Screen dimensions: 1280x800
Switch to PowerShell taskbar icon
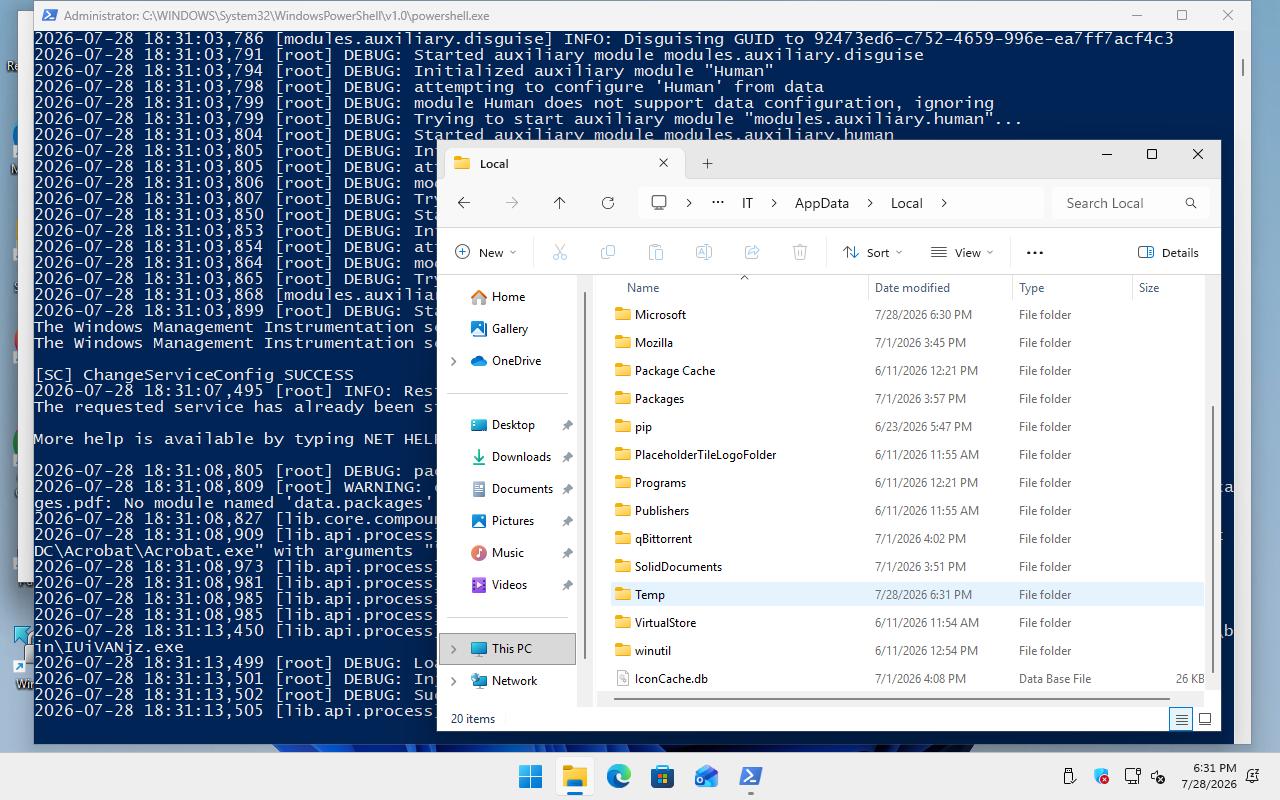(x=750, y=776)
